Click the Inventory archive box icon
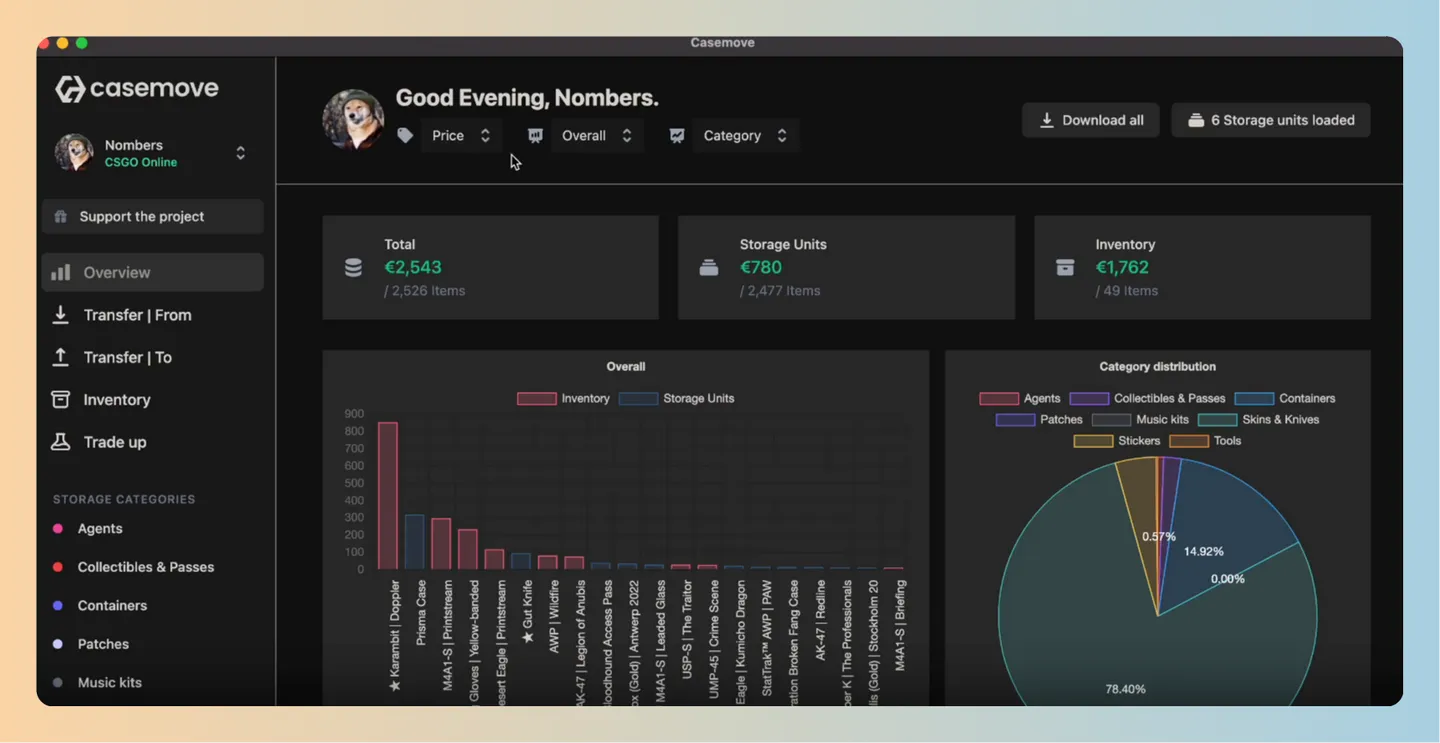The image size is (1440, 743). click(60, 399)
